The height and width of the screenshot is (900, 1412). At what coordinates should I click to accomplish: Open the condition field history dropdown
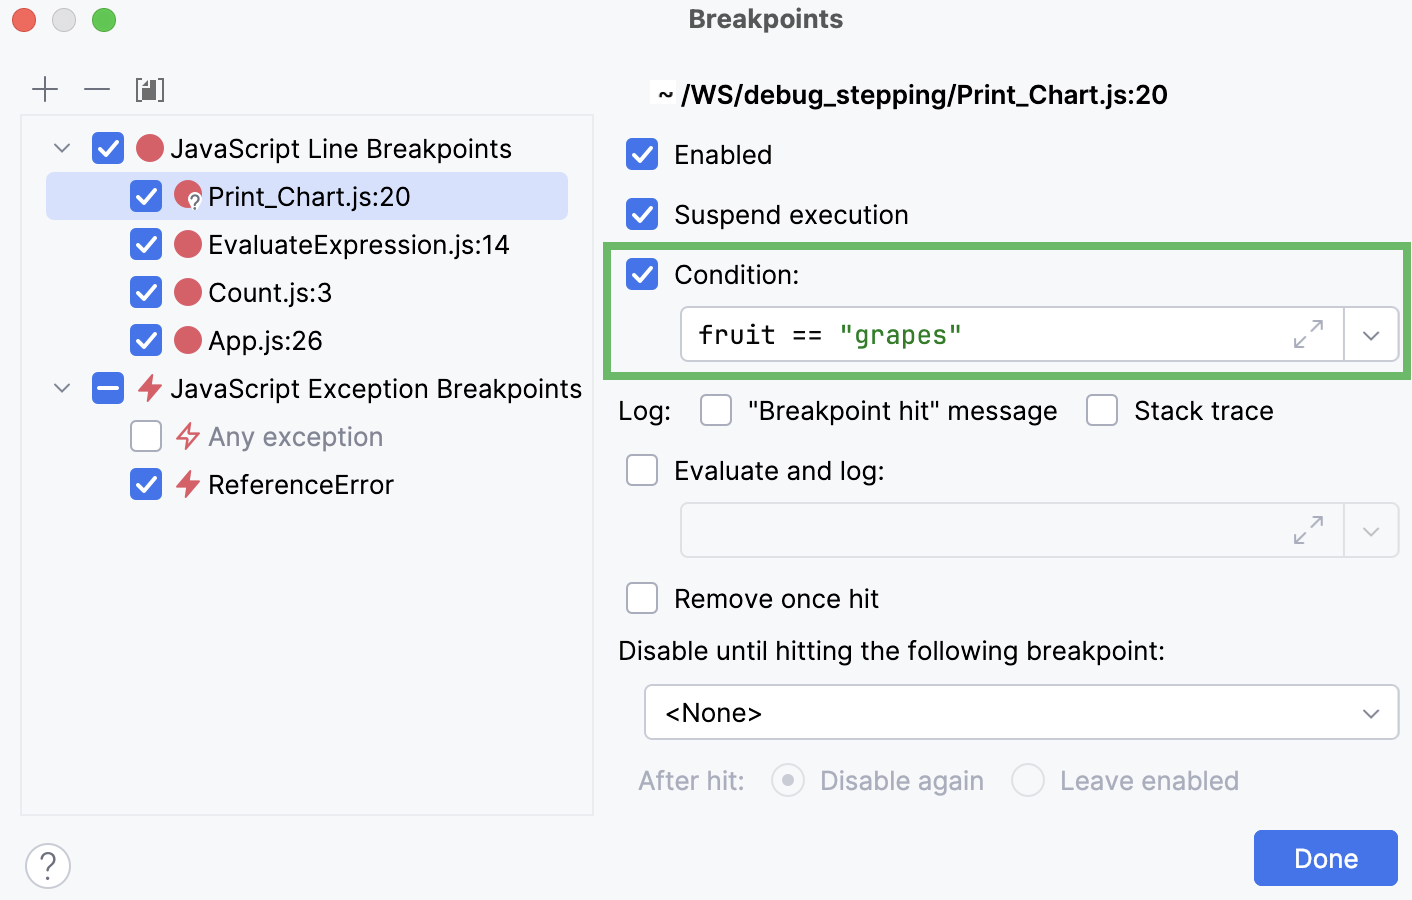pyautogui.click(x=1371, y=334)
